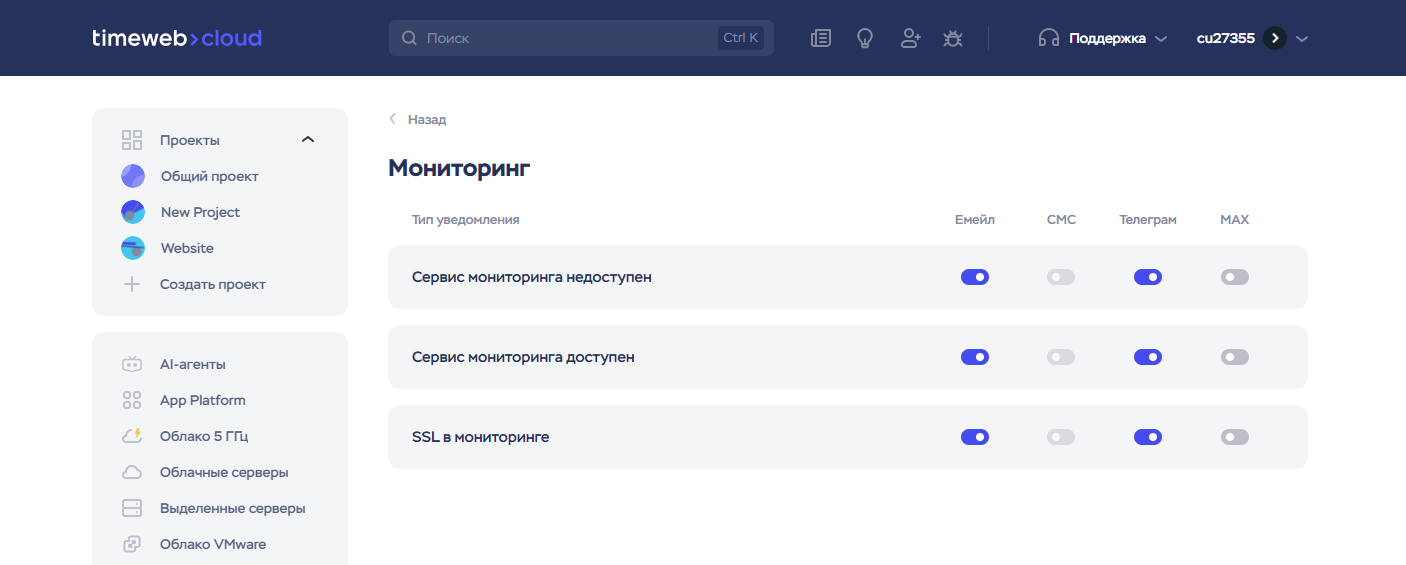This screenshot has height=565, width=1406.
Task: Click the plus icon for Создать проект
Action: [x=132, y=284]
